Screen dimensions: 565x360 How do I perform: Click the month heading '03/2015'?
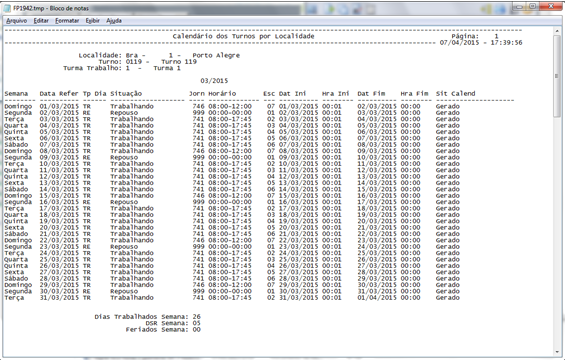pos(214,81)
